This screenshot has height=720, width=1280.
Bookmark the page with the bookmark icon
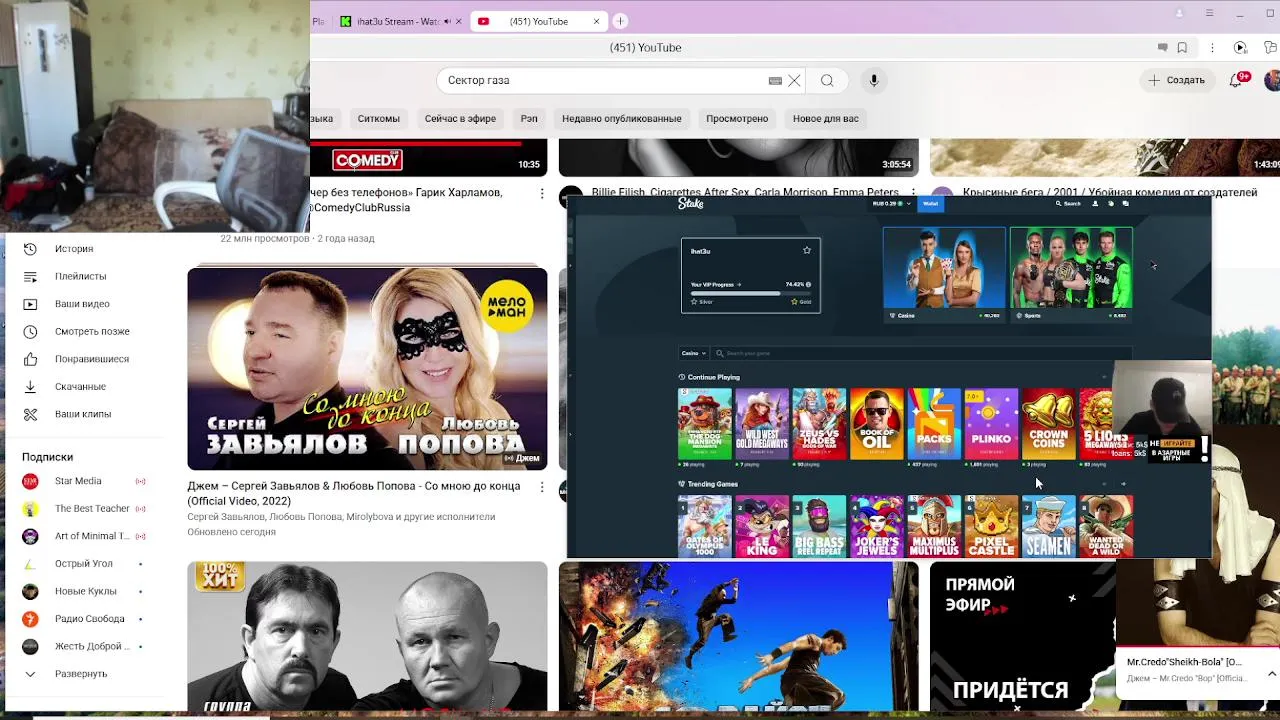tap(1182, 48)
